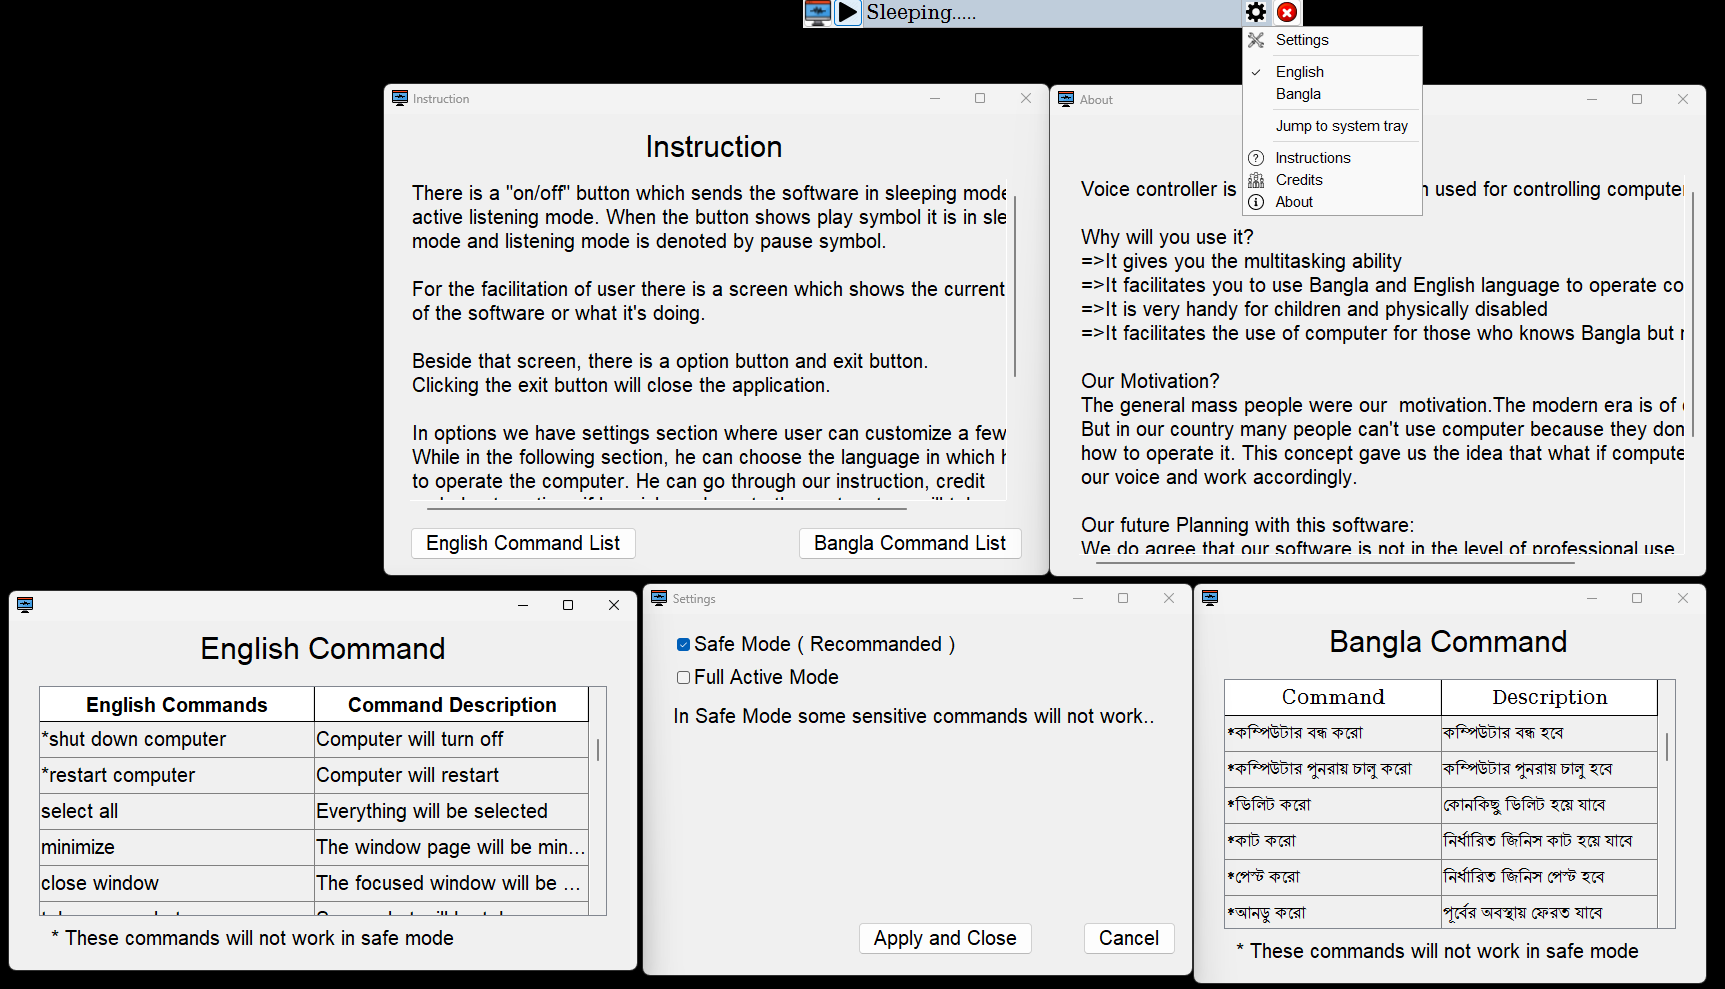Click the info icon next to About
Image resolution: width=1725 pixels, height=989 pixels.
click(x=1256, y=202)
